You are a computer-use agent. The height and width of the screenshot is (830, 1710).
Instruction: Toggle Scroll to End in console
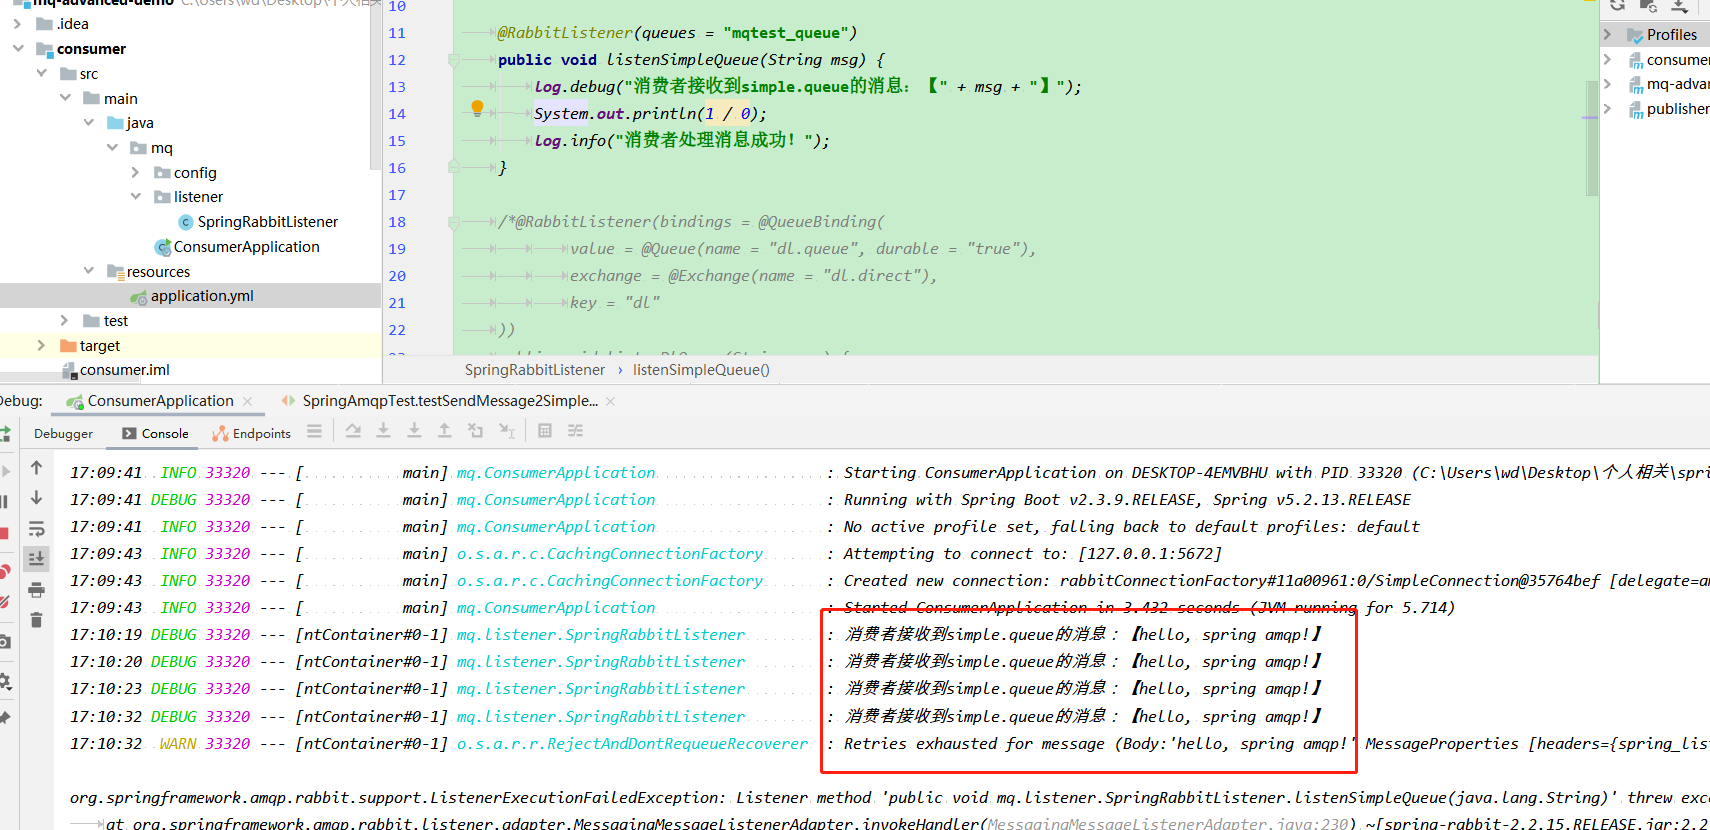36,558
